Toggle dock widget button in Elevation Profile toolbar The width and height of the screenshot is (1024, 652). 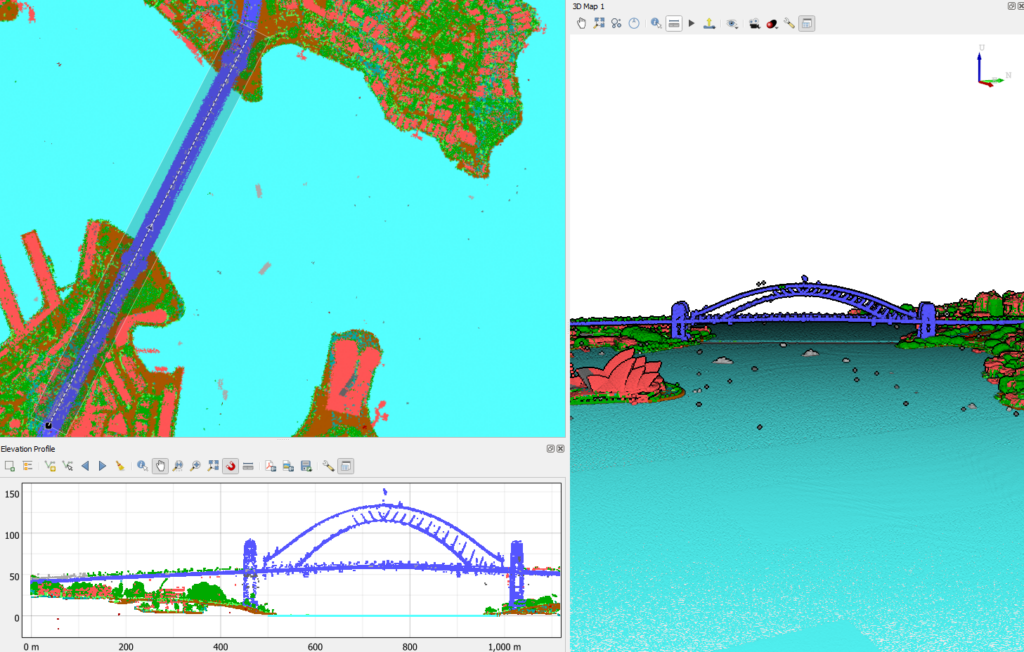[x=346, y=466]
